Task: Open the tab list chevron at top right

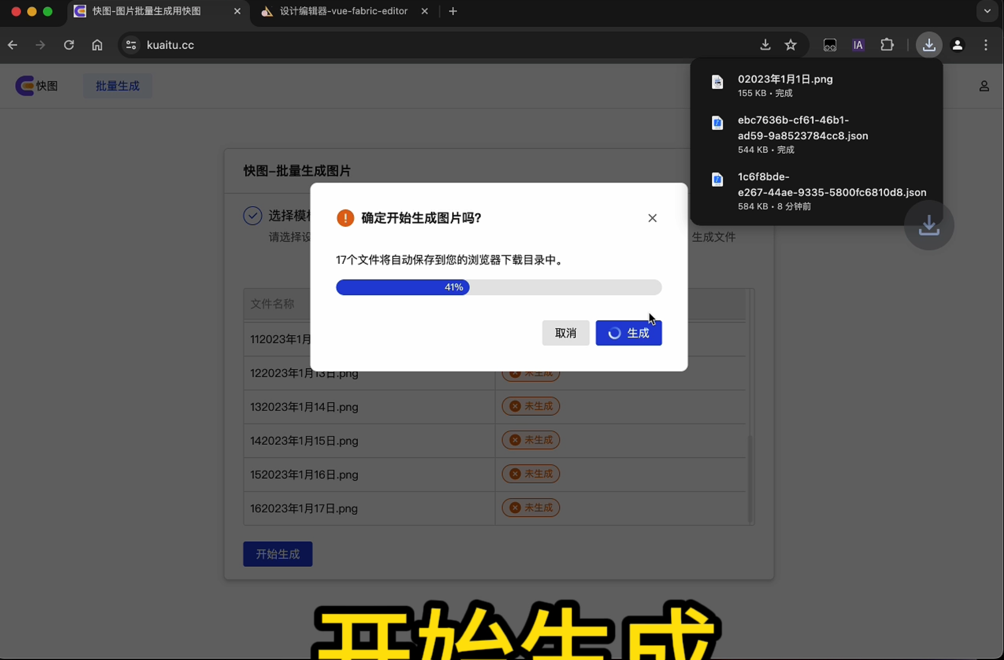Action: (x=987, y=11)
